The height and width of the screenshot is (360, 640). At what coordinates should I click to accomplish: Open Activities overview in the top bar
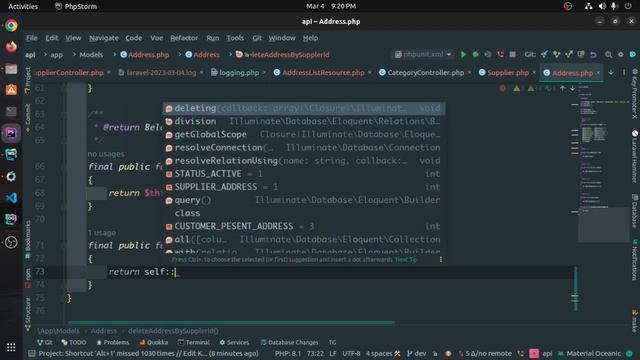tap(23, 6)
